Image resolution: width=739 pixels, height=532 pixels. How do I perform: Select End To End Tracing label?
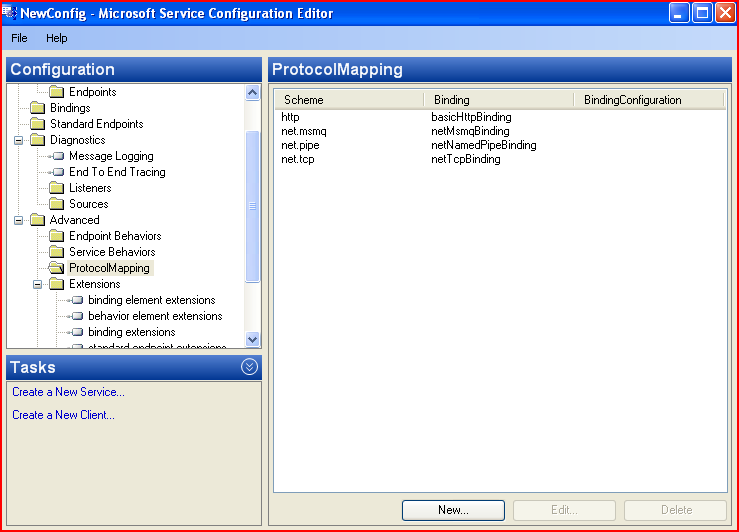tap(117, 172)
